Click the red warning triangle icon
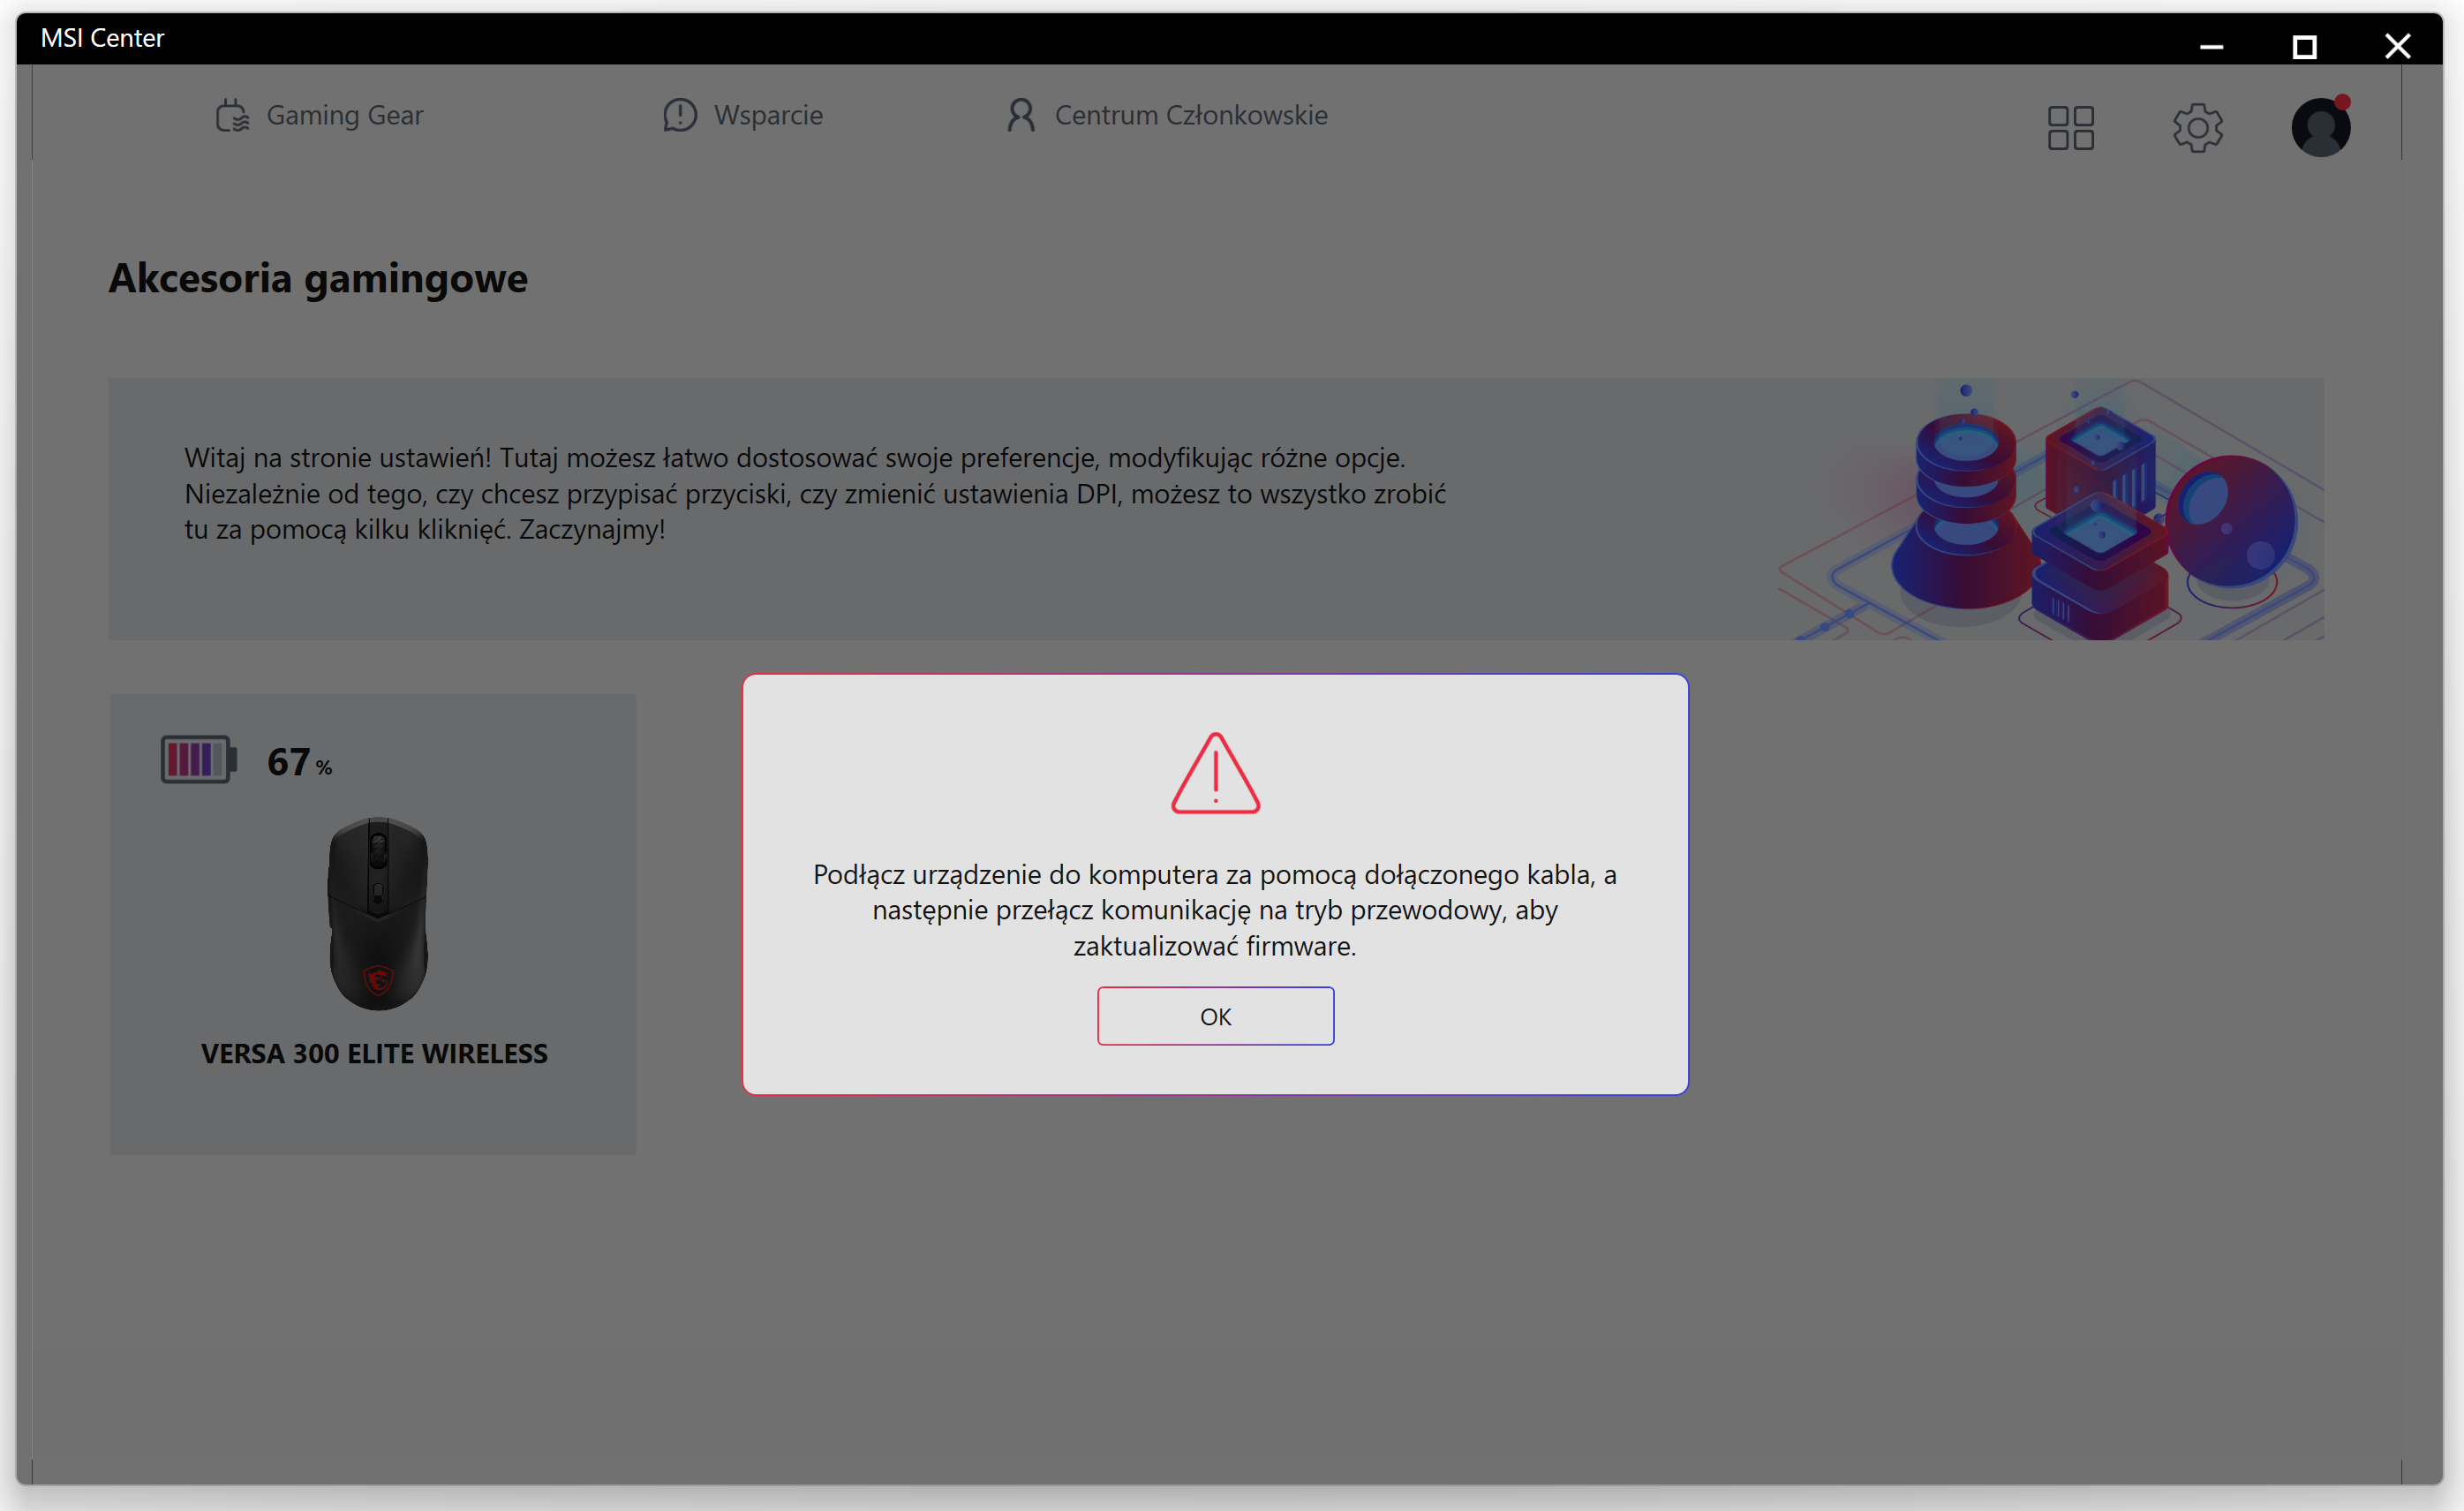2464x1511 pixels. click(x=1215, y=774)
